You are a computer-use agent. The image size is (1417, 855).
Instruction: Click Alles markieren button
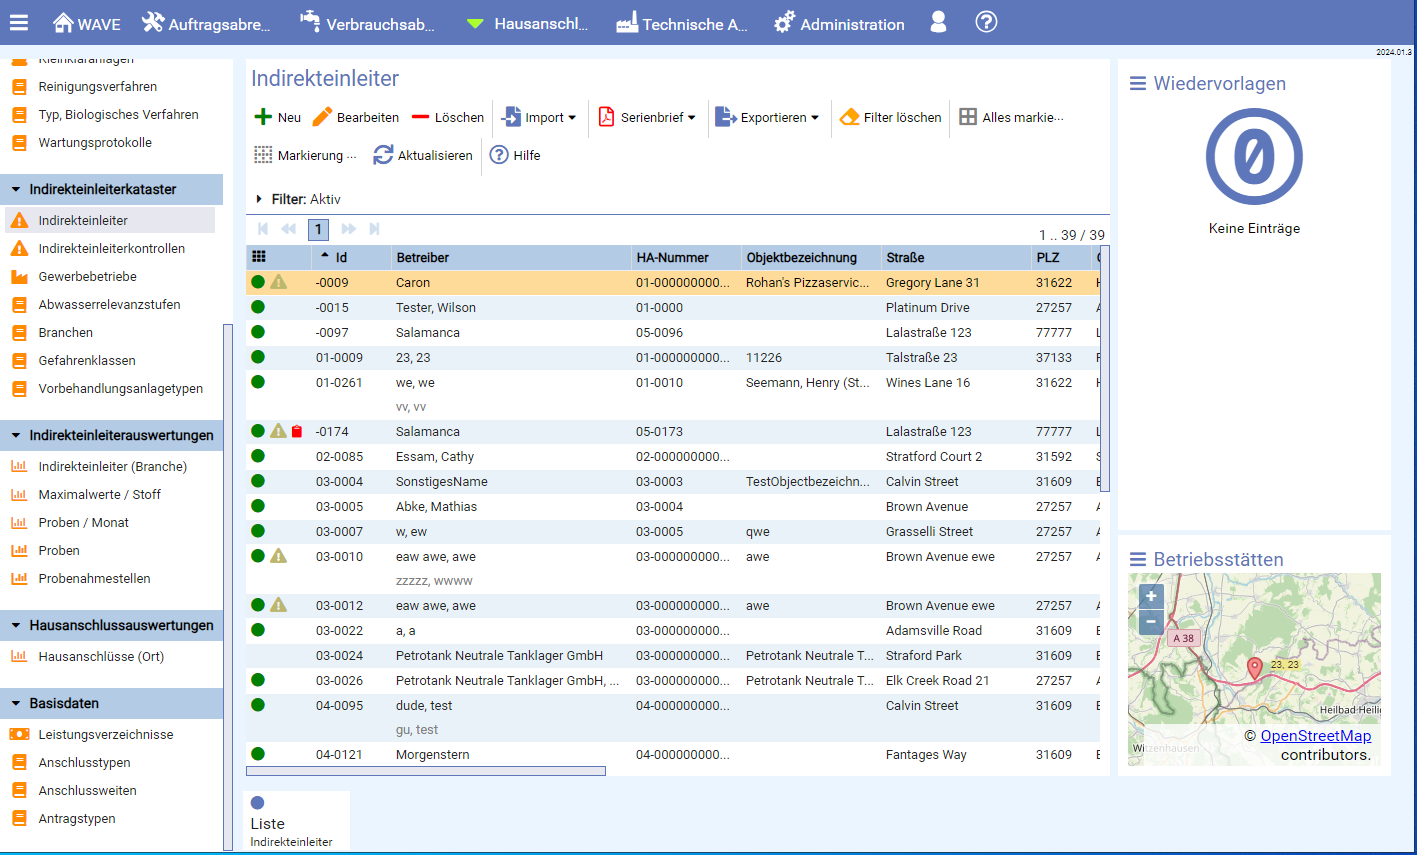pos(1011,117)
